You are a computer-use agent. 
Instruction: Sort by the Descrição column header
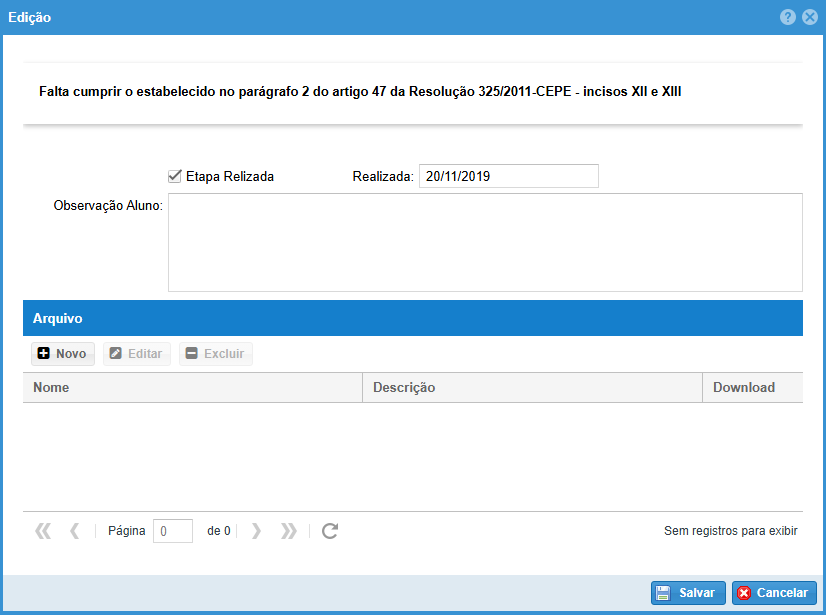532,388
